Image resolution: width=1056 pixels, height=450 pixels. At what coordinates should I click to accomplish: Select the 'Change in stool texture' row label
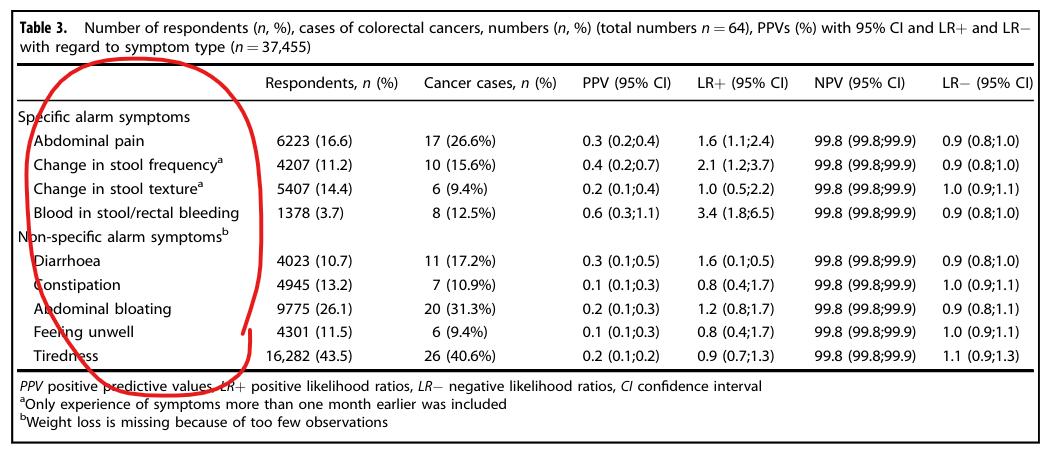[118, 189]
